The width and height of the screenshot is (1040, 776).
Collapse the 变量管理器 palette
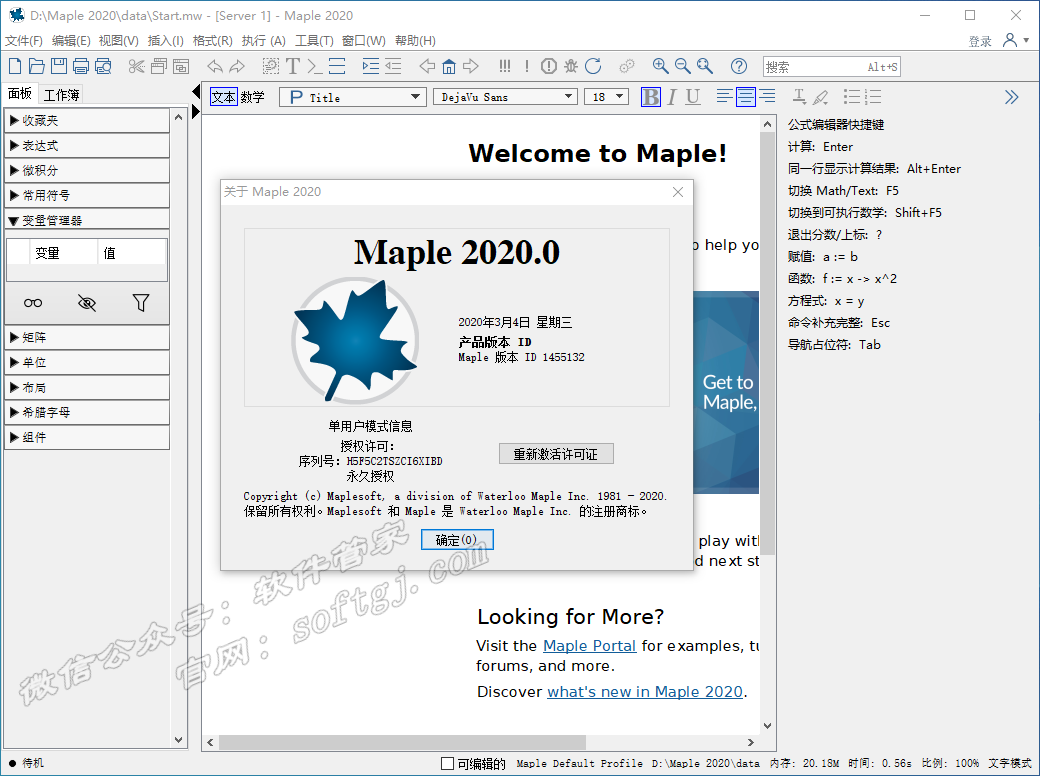pos(87,220)
